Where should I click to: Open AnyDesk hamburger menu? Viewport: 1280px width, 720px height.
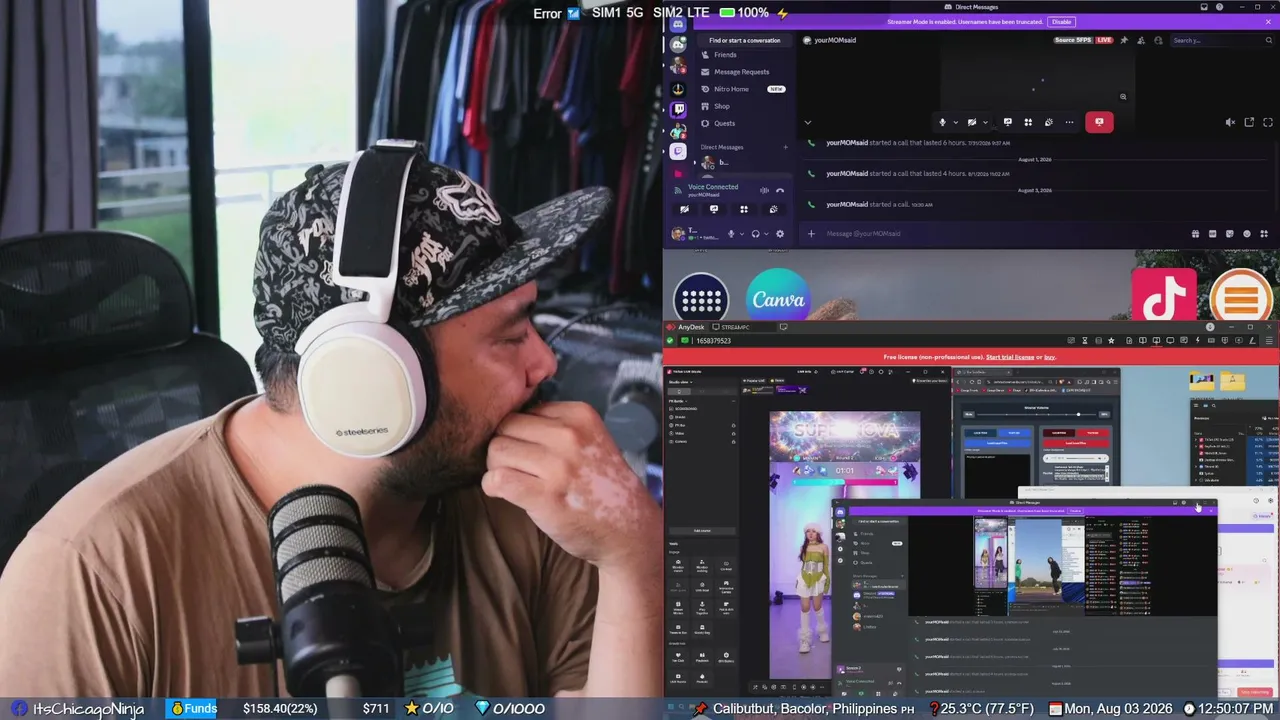(x=1269, y=341)
